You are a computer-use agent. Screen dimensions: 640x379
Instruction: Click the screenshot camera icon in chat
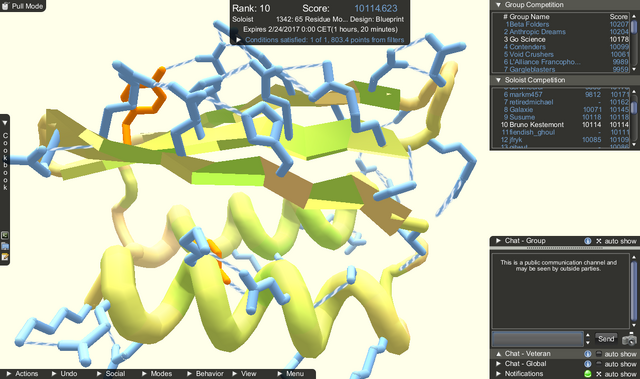629,339
